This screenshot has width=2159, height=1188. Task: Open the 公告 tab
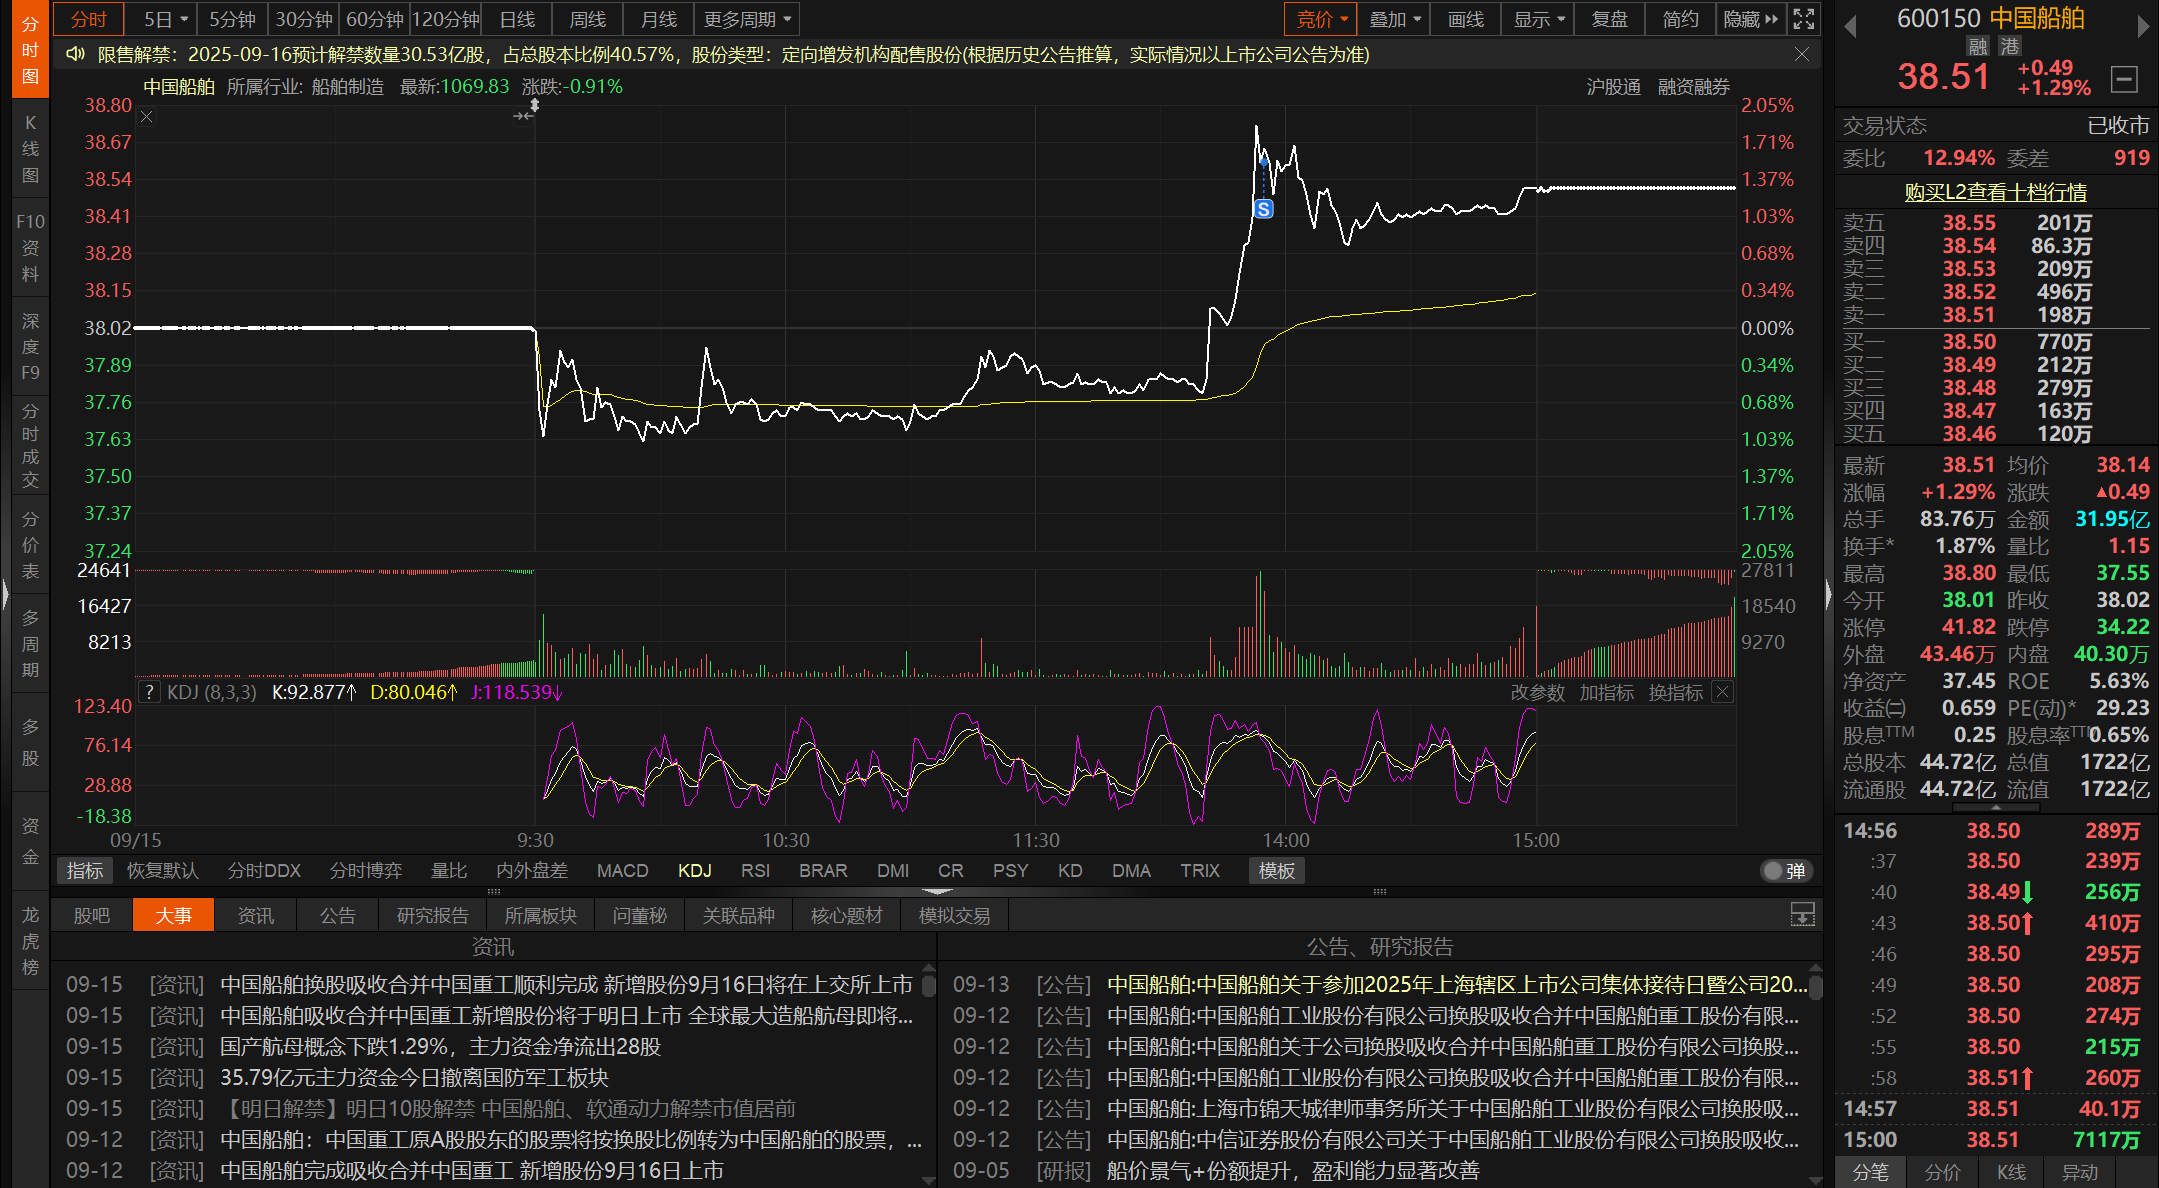[x=338, y=915]
